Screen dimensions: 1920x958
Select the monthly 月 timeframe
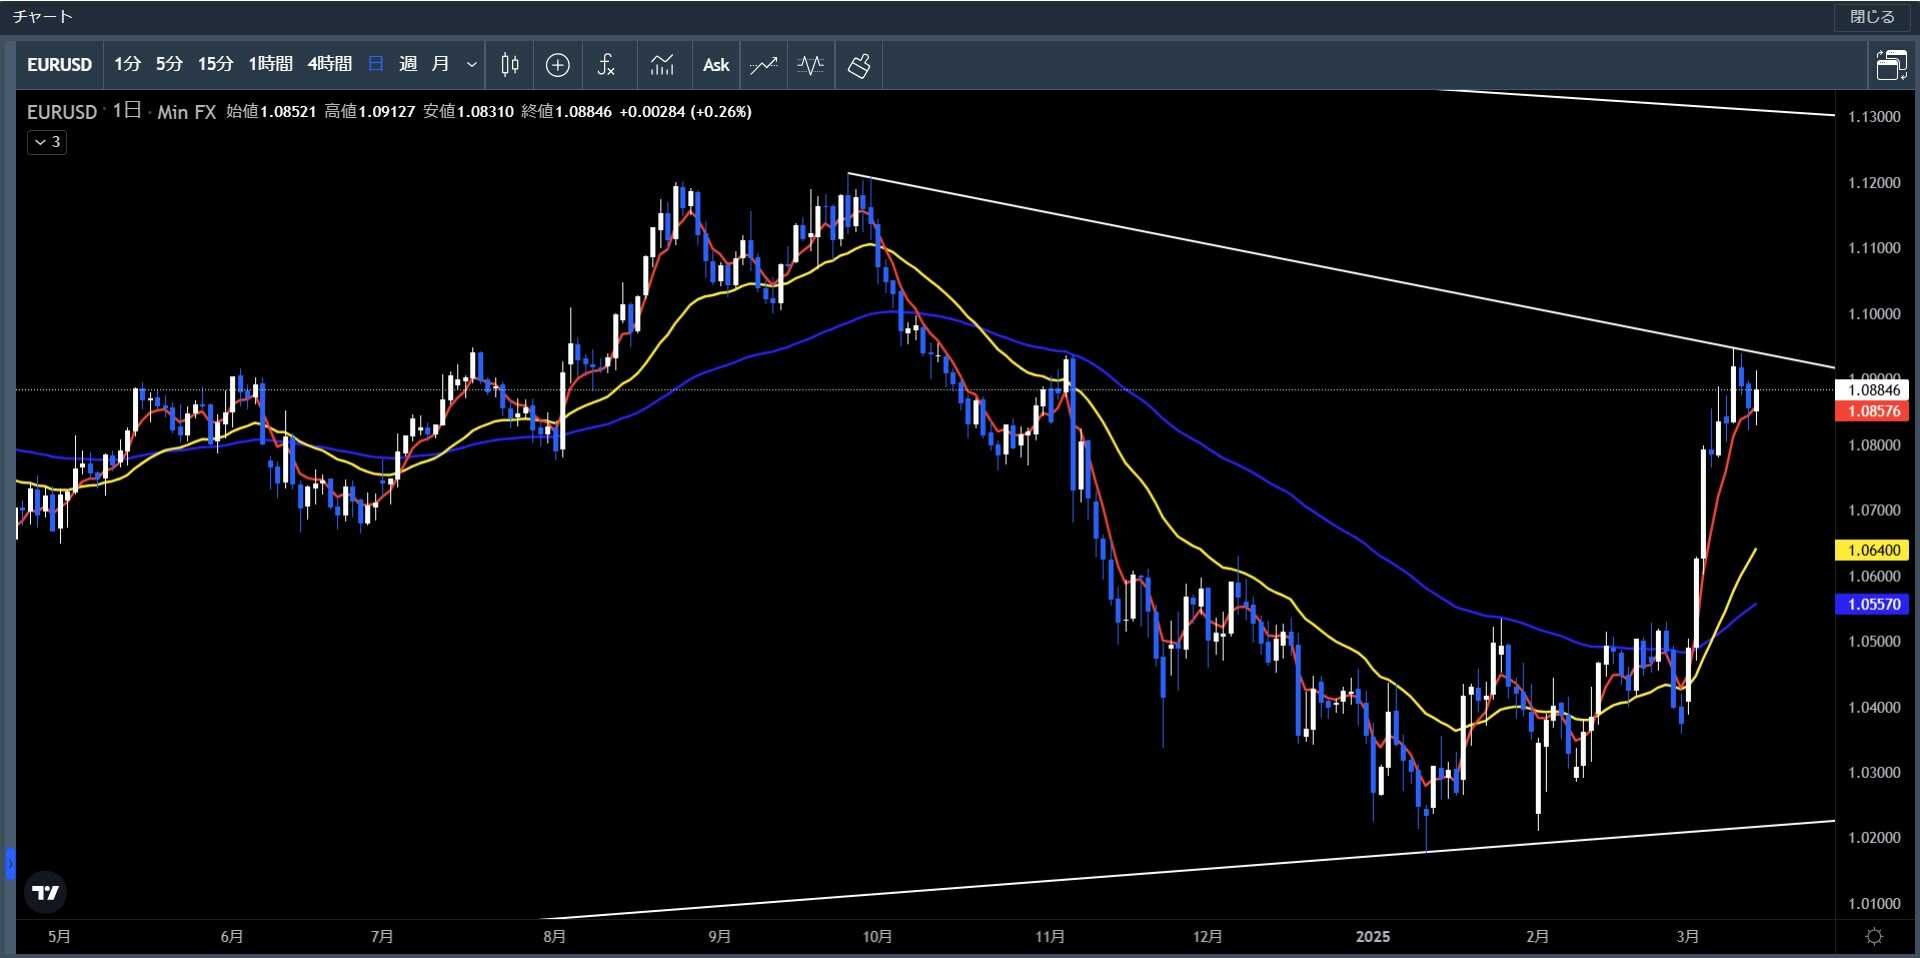[x=440, y=64]
